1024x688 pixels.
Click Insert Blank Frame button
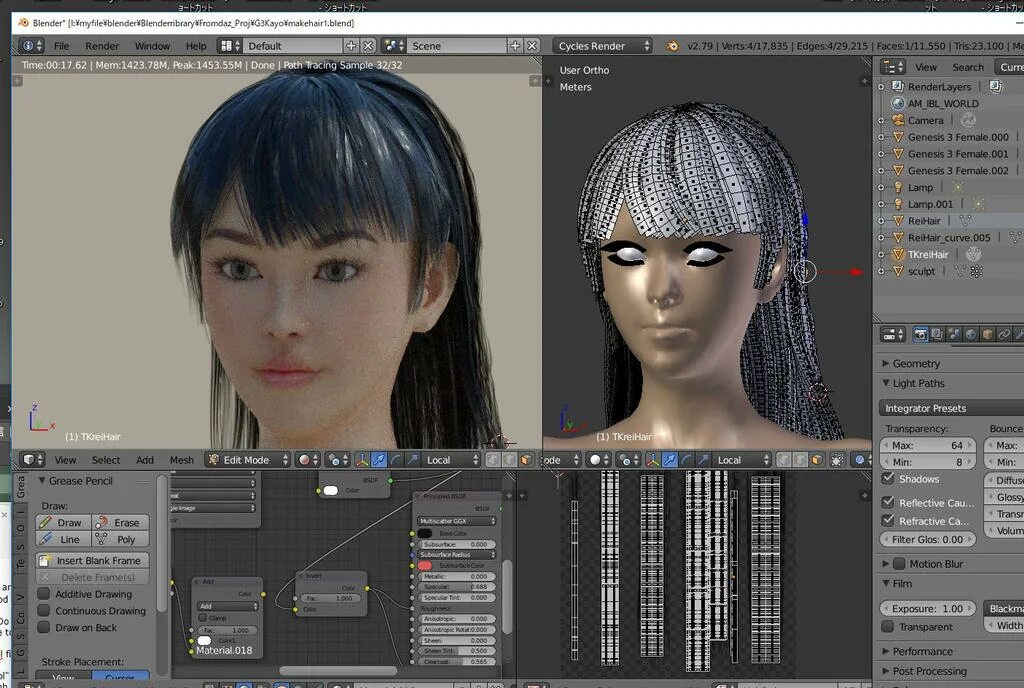point(92,560)
